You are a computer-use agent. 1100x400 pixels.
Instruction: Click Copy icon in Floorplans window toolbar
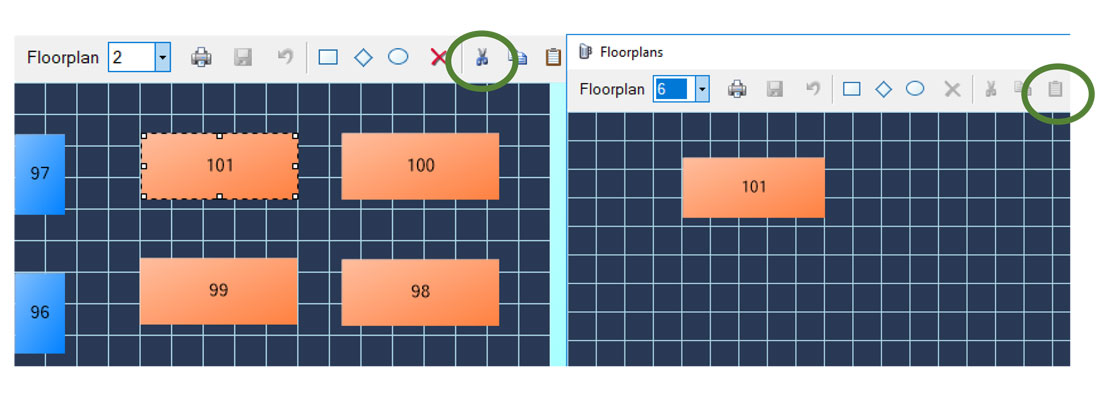[x=1021, y=89]
